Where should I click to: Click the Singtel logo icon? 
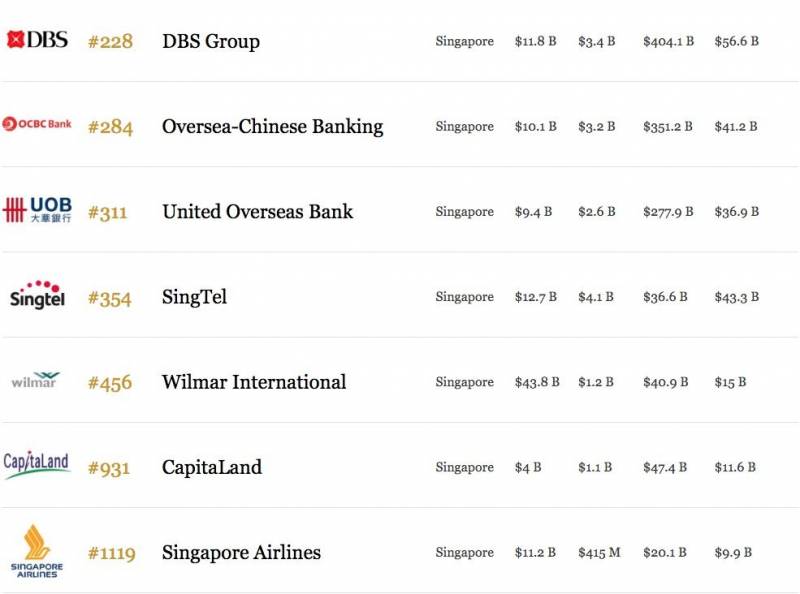click(x=37, y=295)
